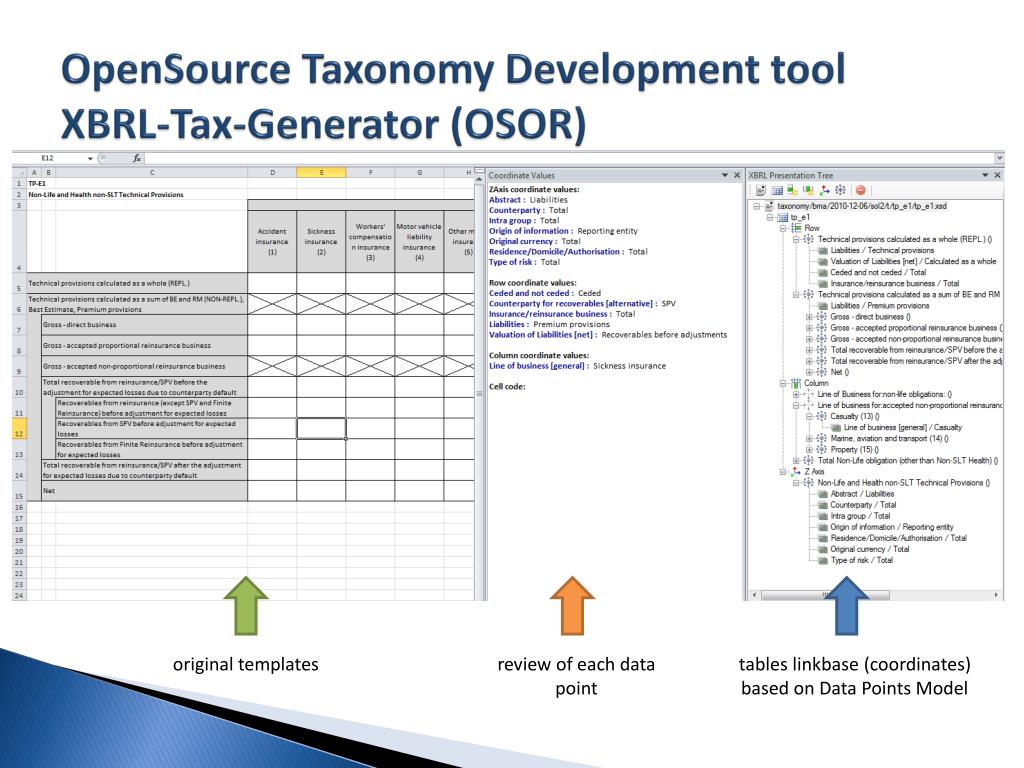Screen dimensions: 1024x768
Task: Collapse the Casualty (13) node
Action: tap(809, 417)
